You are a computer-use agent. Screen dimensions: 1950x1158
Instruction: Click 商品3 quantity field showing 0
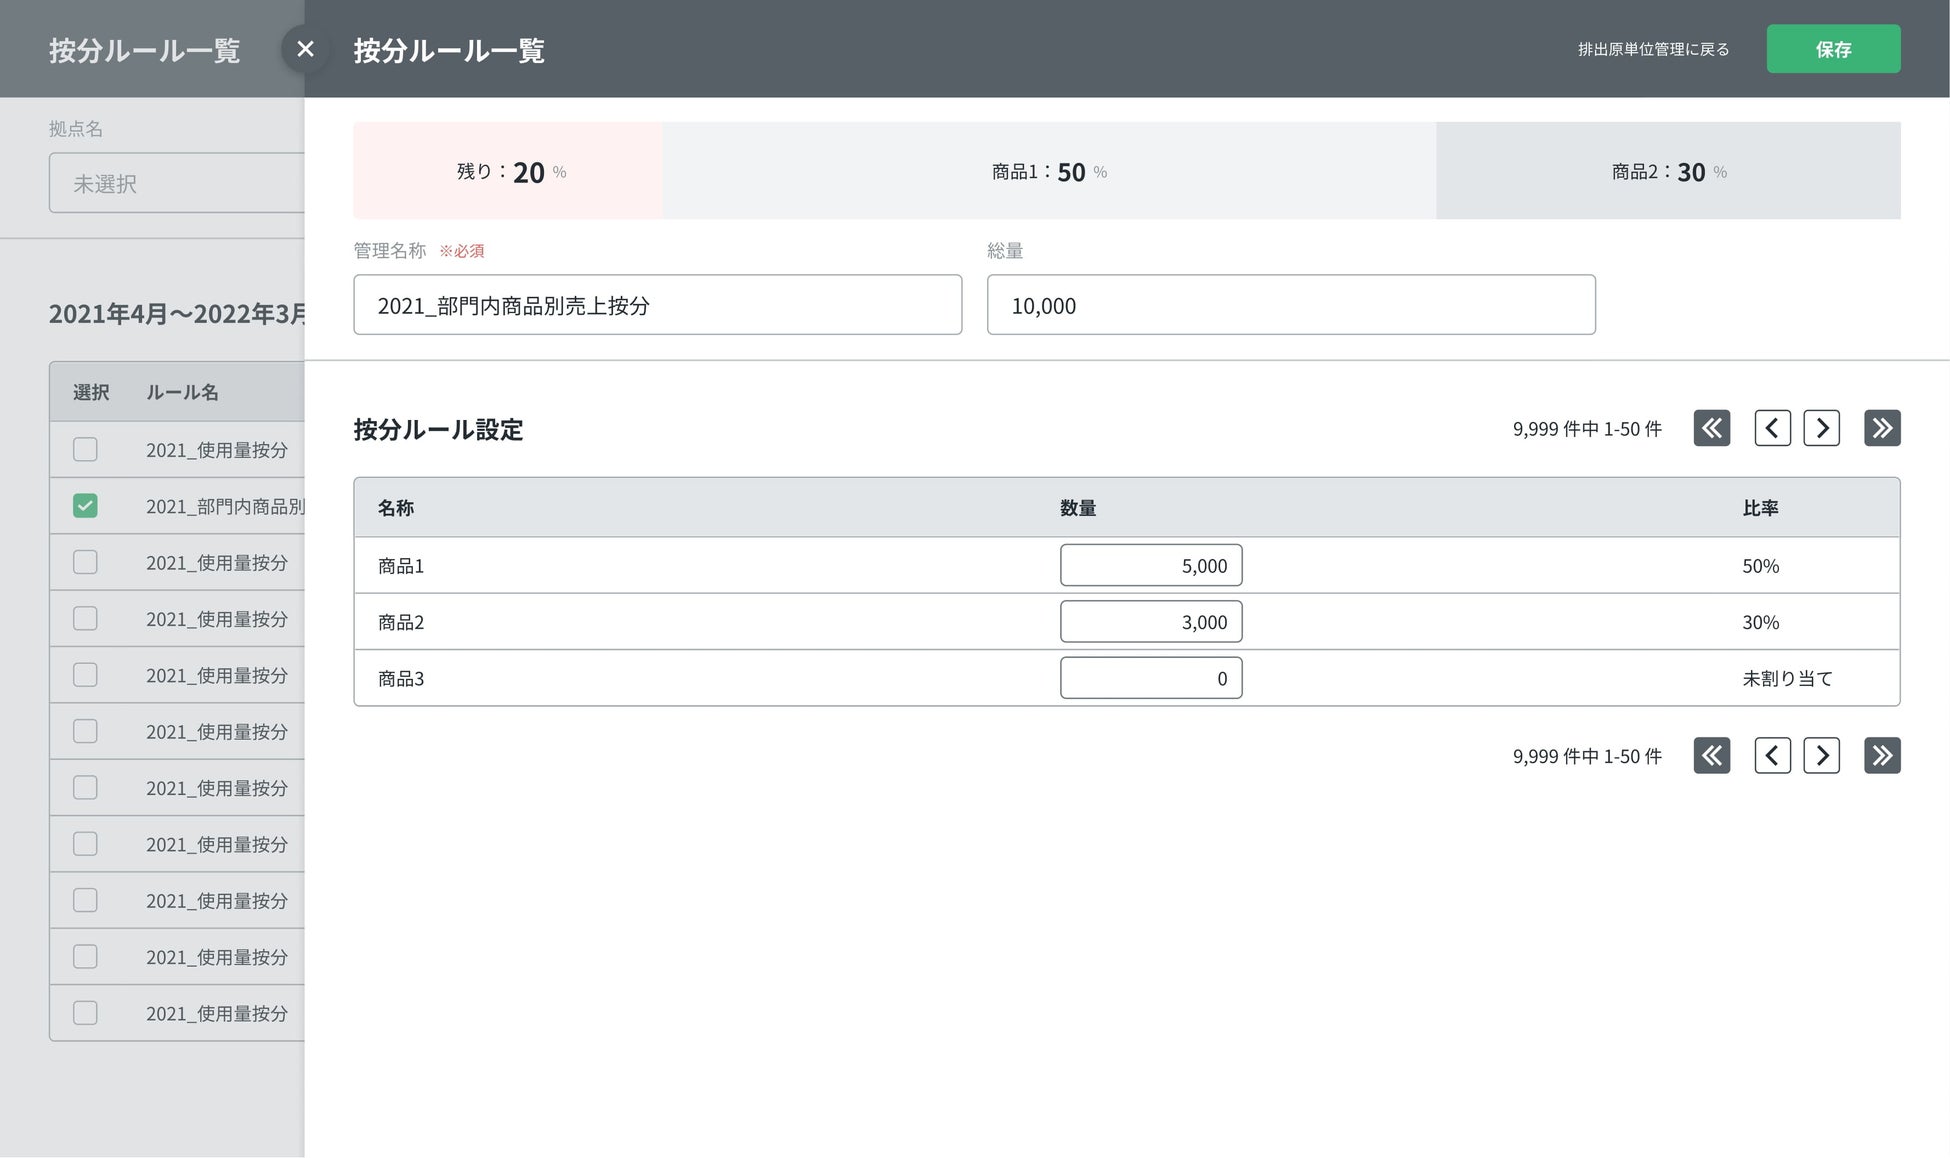[1150, 678]
